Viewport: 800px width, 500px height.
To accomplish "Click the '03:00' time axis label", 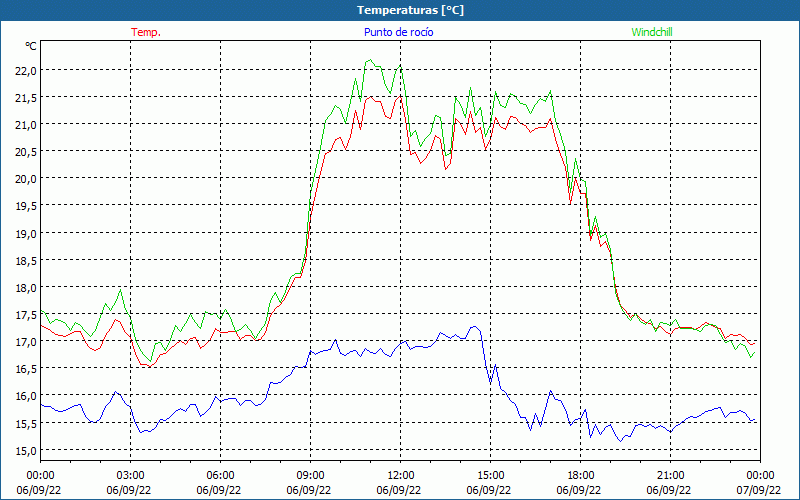I will 130,476.
